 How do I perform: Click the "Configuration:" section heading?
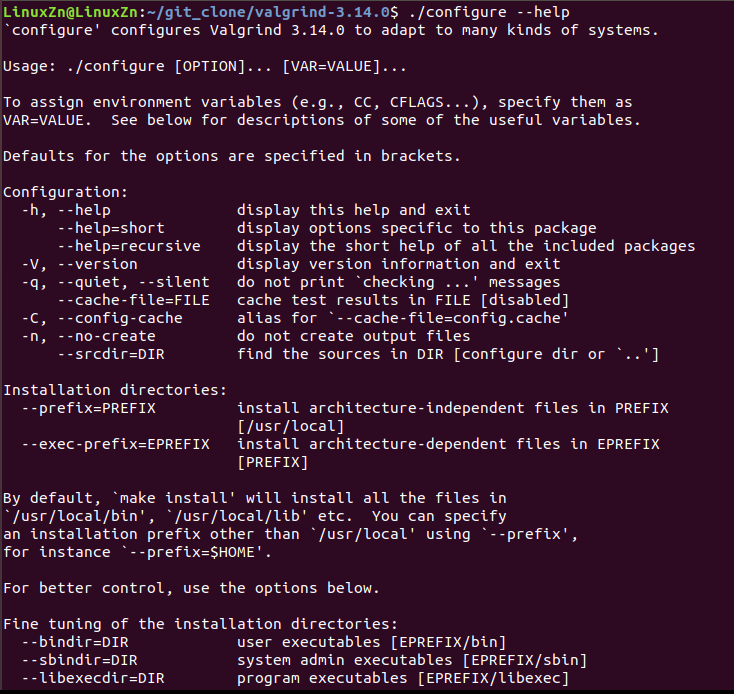click(x=65, y=192)
